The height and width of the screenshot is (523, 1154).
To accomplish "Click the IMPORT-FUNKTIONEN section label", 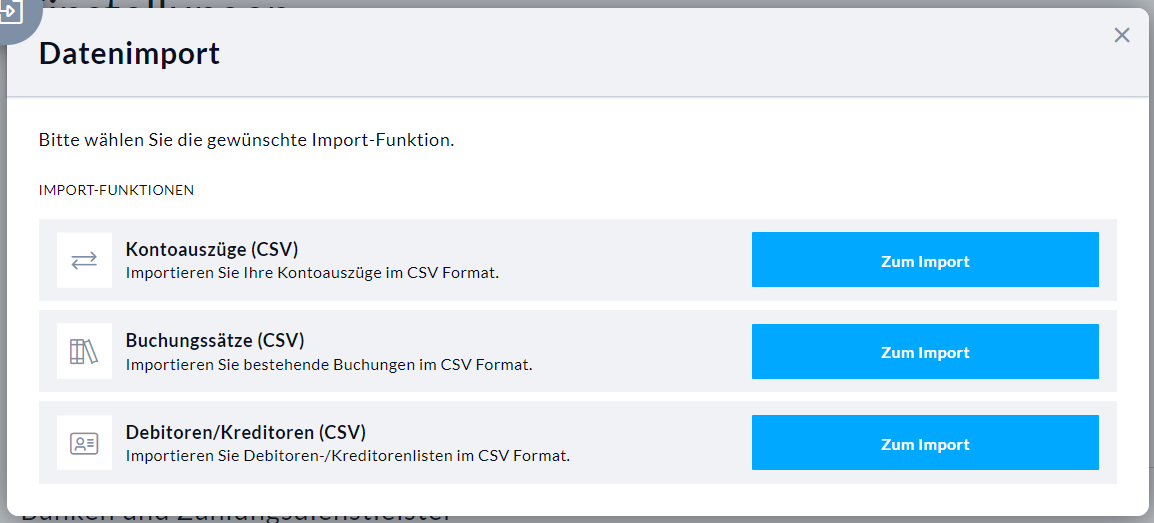I will coord(116,191).
